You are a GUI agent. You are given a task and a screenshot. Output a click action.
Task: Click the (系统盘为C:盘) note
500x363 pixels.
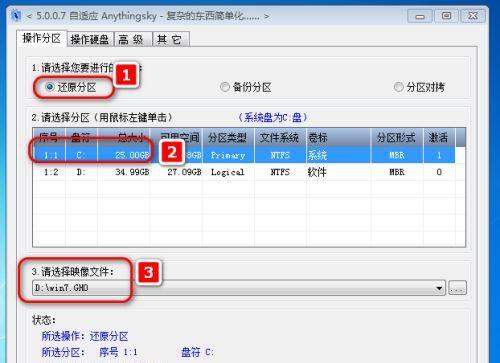pos(273,117)
